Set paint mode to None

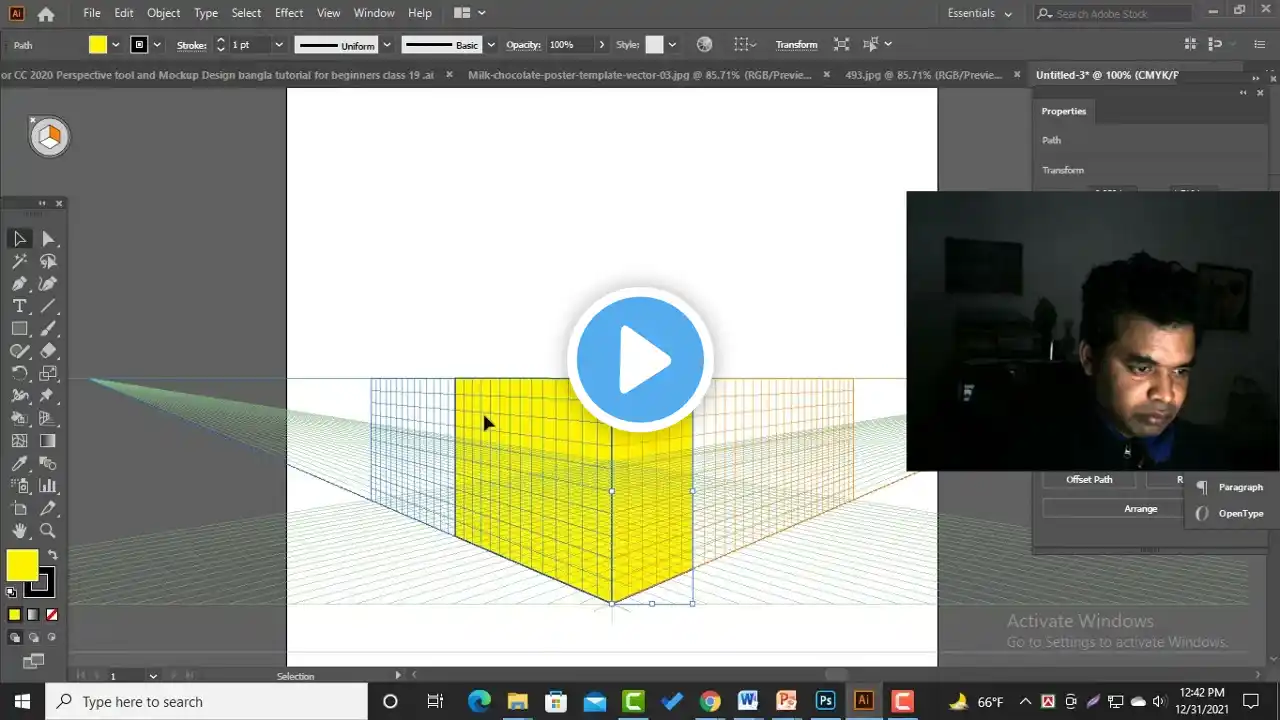coord(52,615)
